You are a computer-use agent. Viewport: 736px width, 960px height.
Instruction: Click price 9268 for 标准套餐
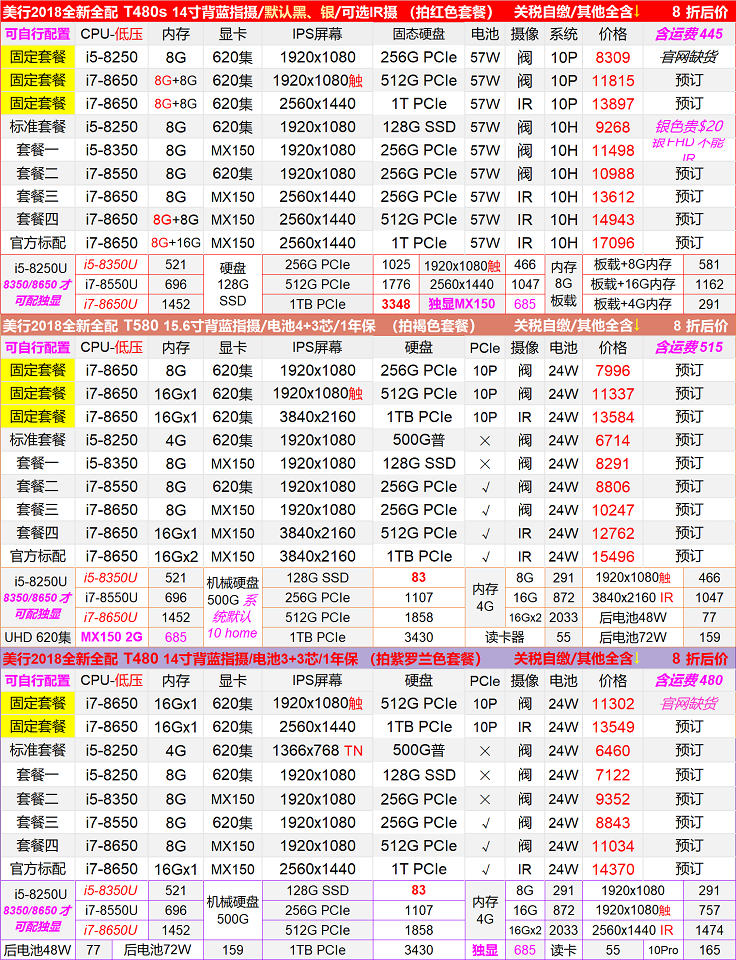point(612,127)
